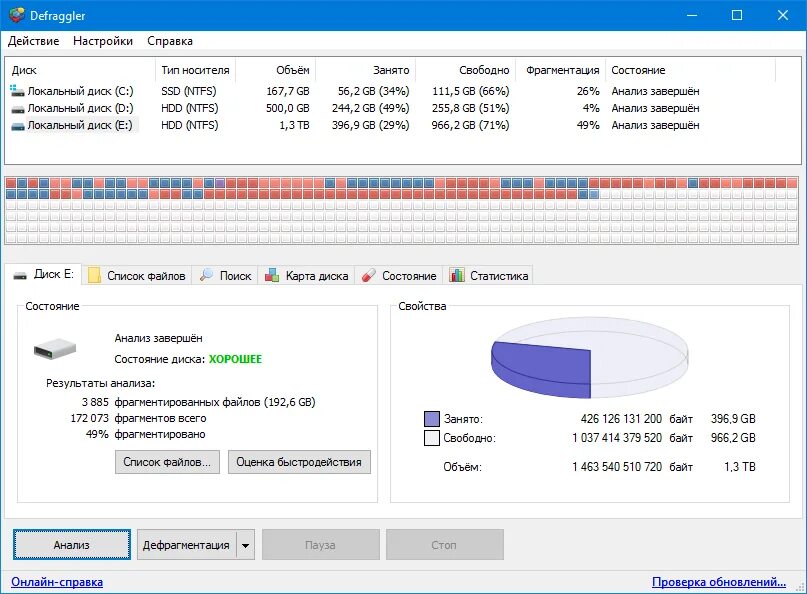Click the 56,2 GB (34%) used cell
Viewport: 807px width, 594px height.
pos(373,91)
